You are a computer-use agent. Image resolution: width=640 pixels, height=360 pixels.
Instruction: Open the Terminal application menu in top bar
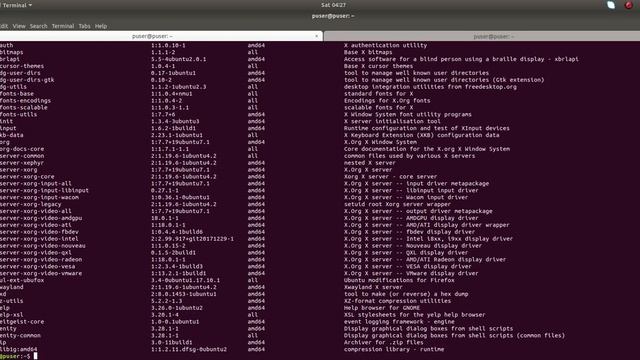[x=16, y=5]
